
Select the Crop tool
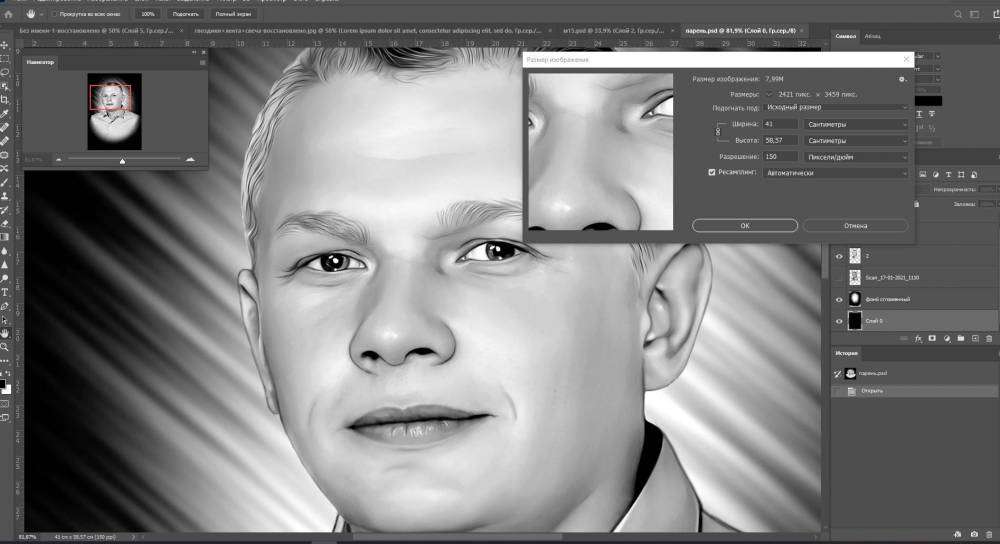[x=5, y=100]
